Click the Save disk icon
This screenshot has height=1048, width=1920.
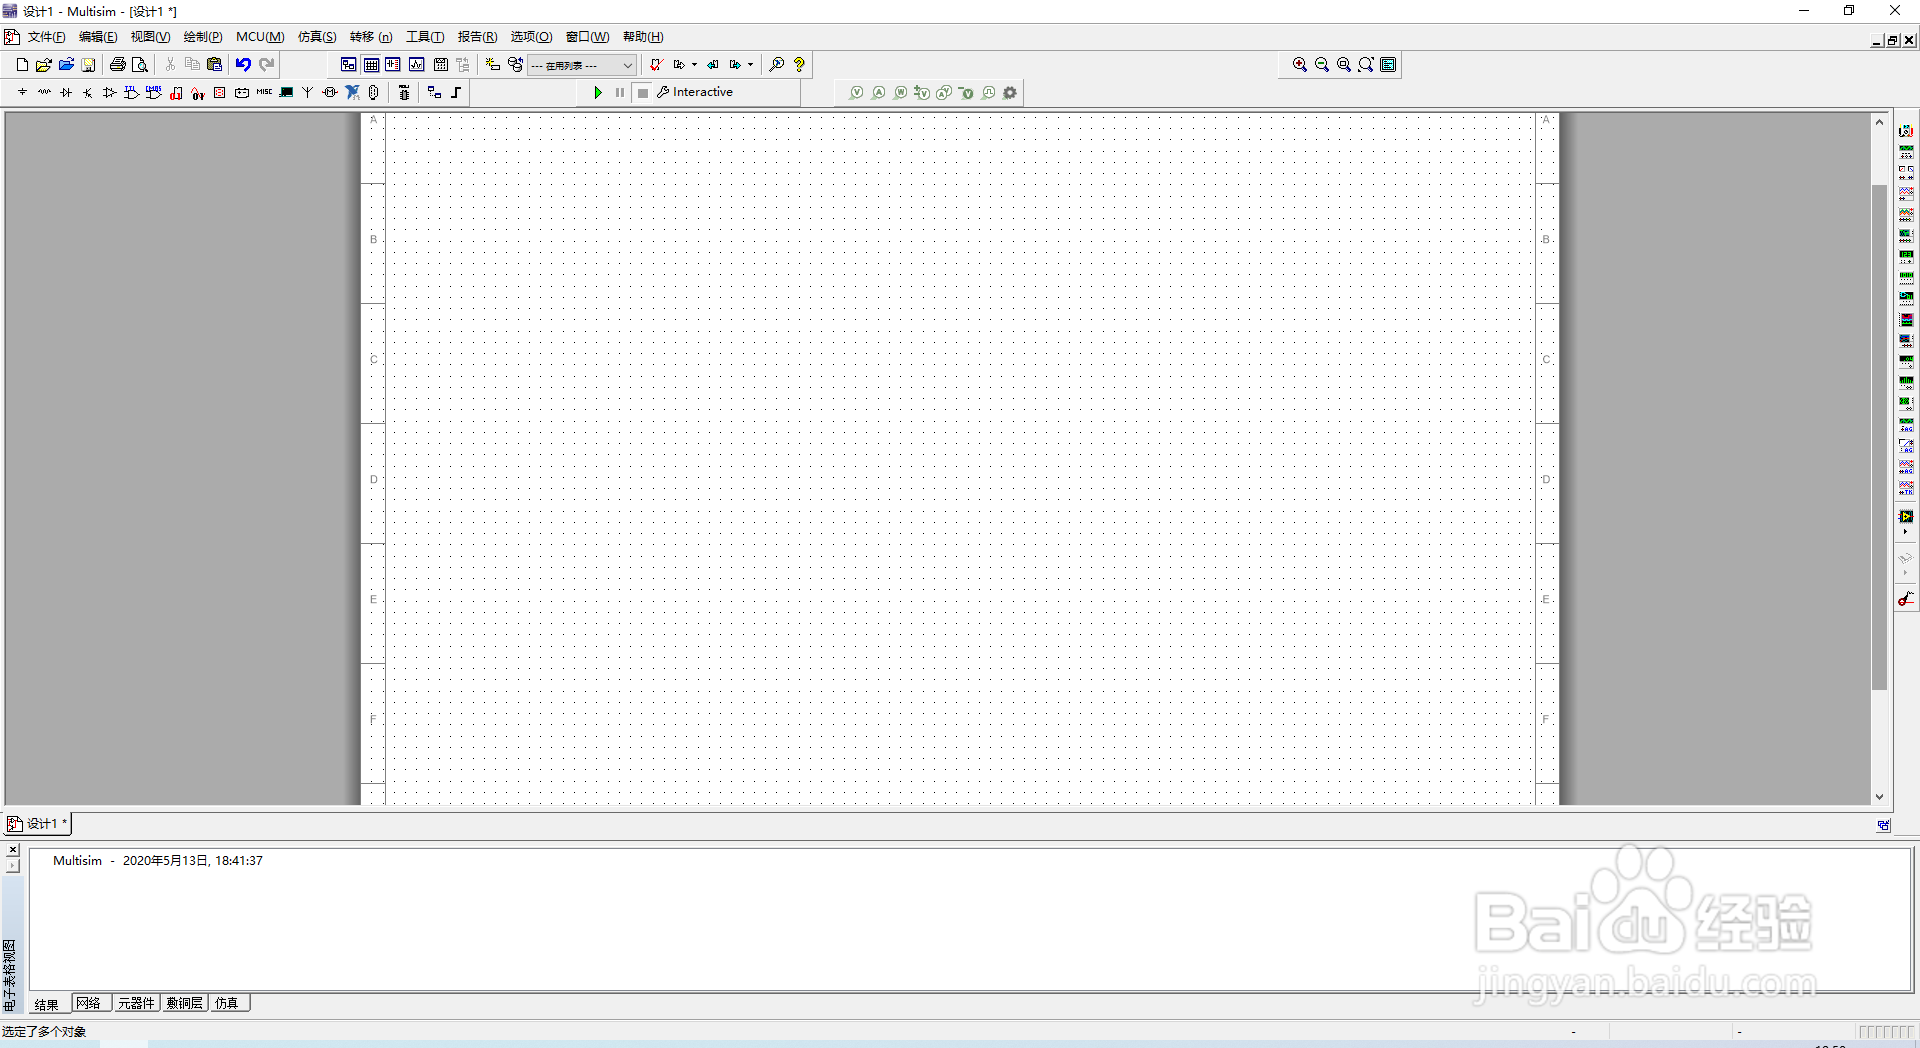click(88, 65)
